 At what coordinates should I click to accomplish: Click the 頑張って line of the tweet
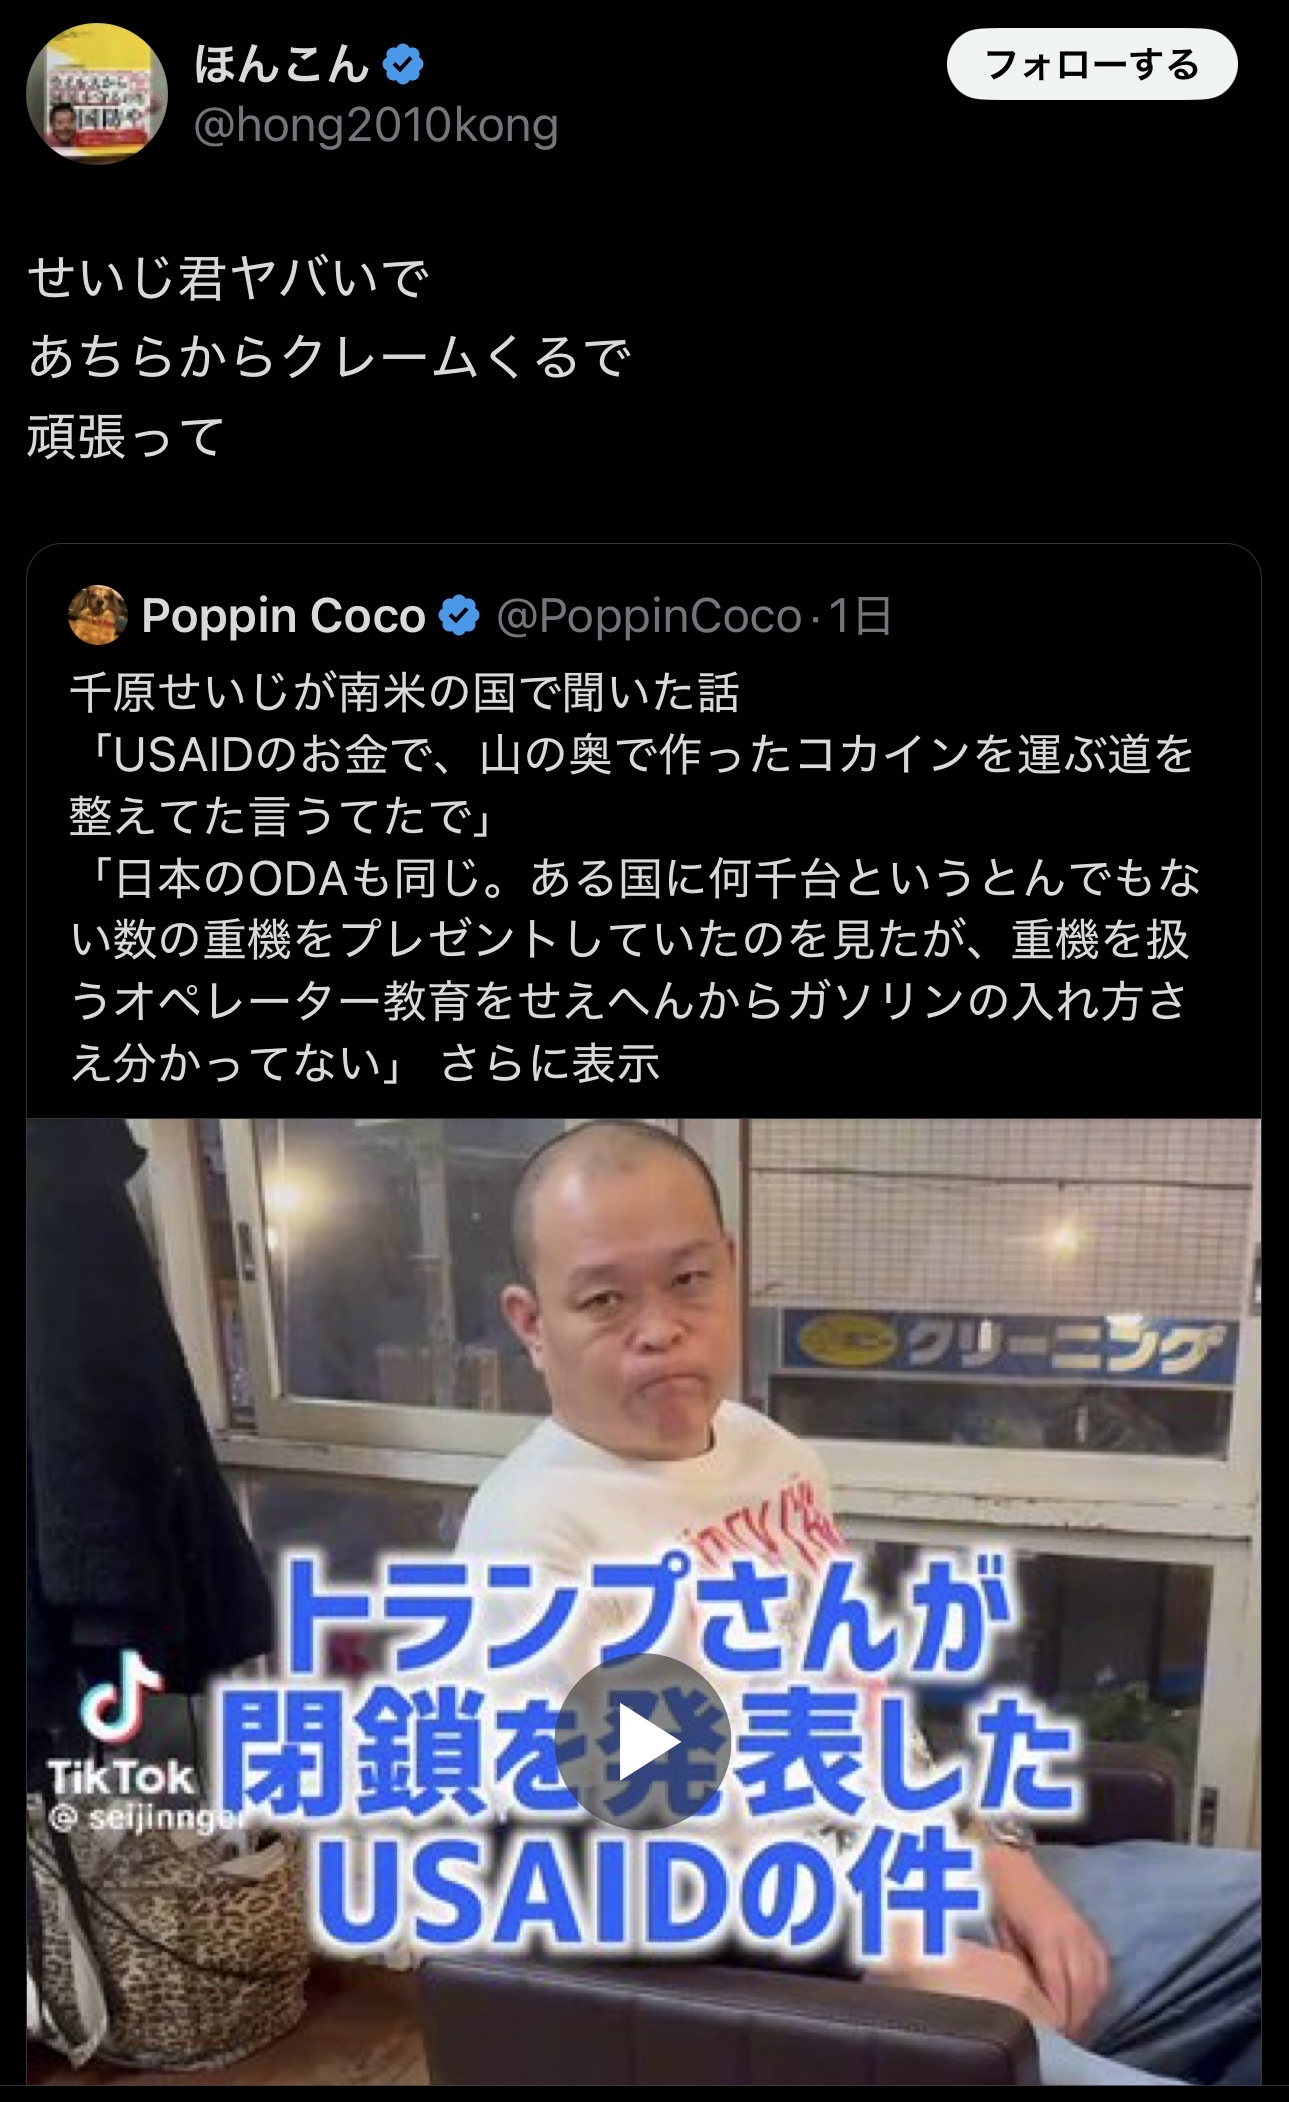coord(126,437)
